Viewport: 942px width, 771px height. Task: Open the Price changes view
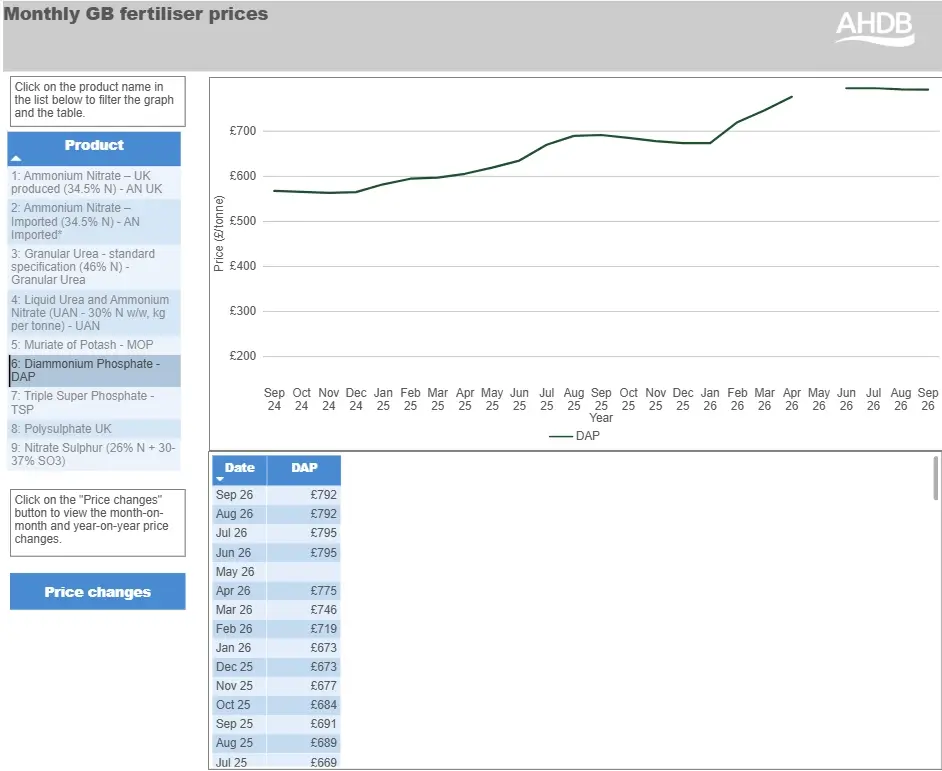tap(97, 592)
